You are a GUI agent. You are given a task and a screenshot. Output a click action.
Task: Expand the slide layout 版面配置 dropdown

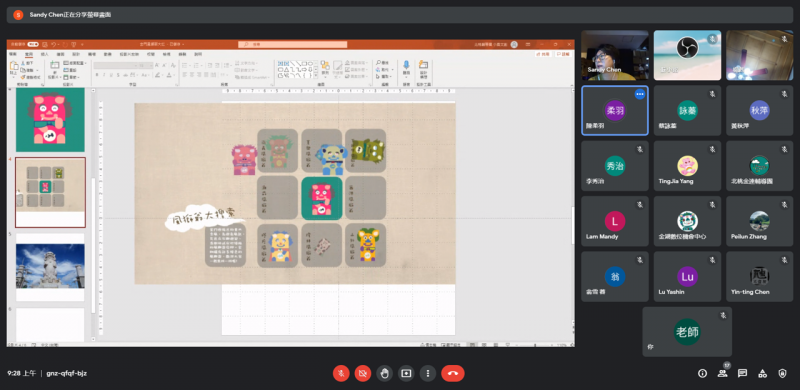tap(74, 63)
